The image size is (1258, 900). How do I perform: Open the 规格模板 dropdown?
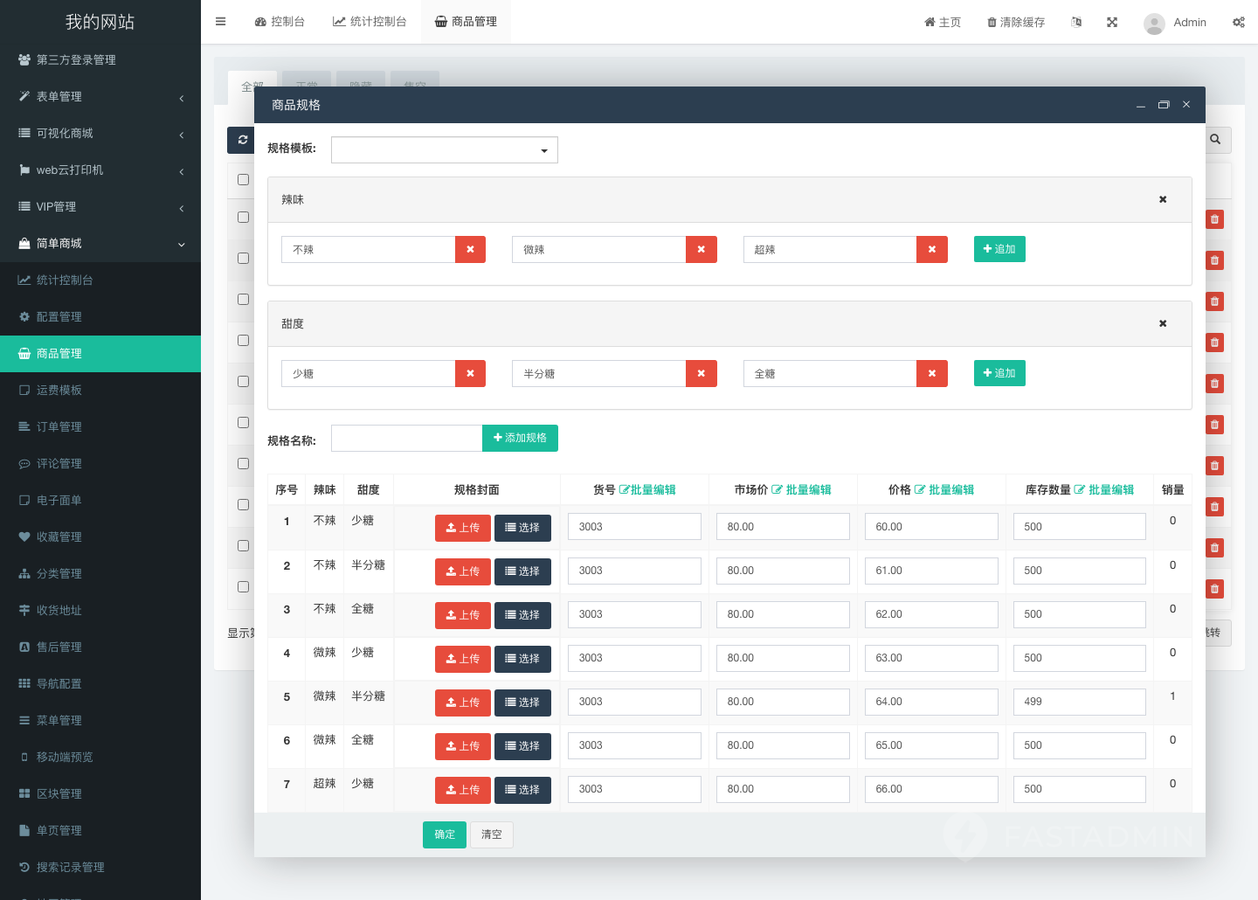[444, 150]
